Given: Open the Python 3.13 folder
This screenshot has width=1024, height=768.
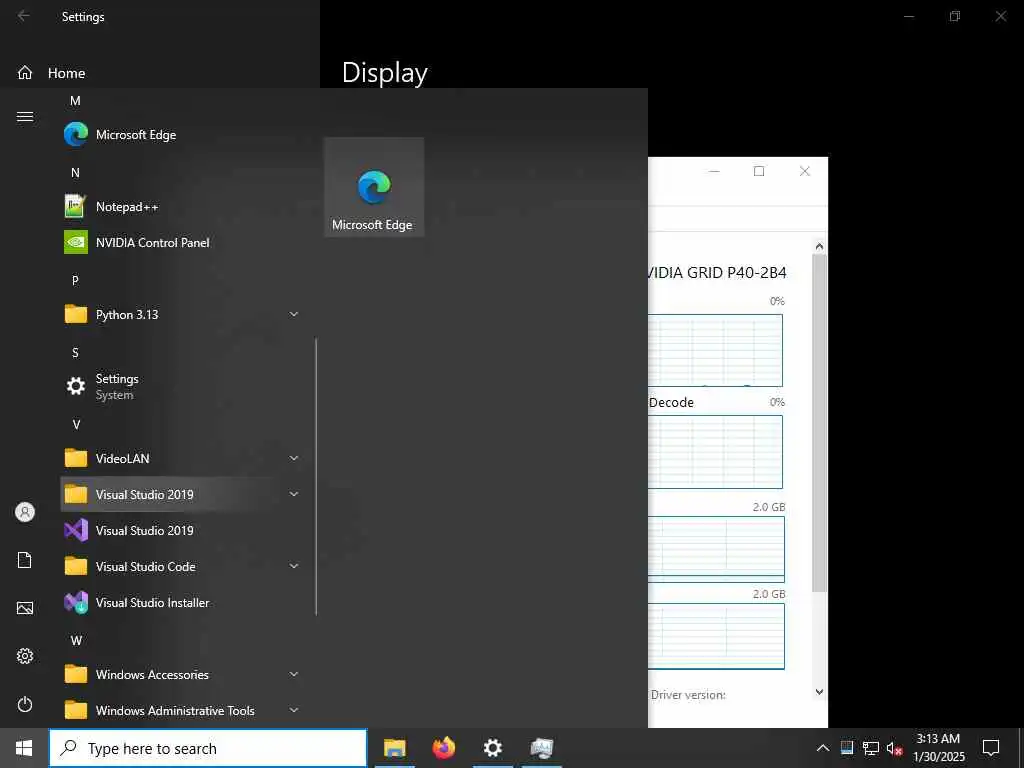Looking at the screenshot, I should click(183, 314).
